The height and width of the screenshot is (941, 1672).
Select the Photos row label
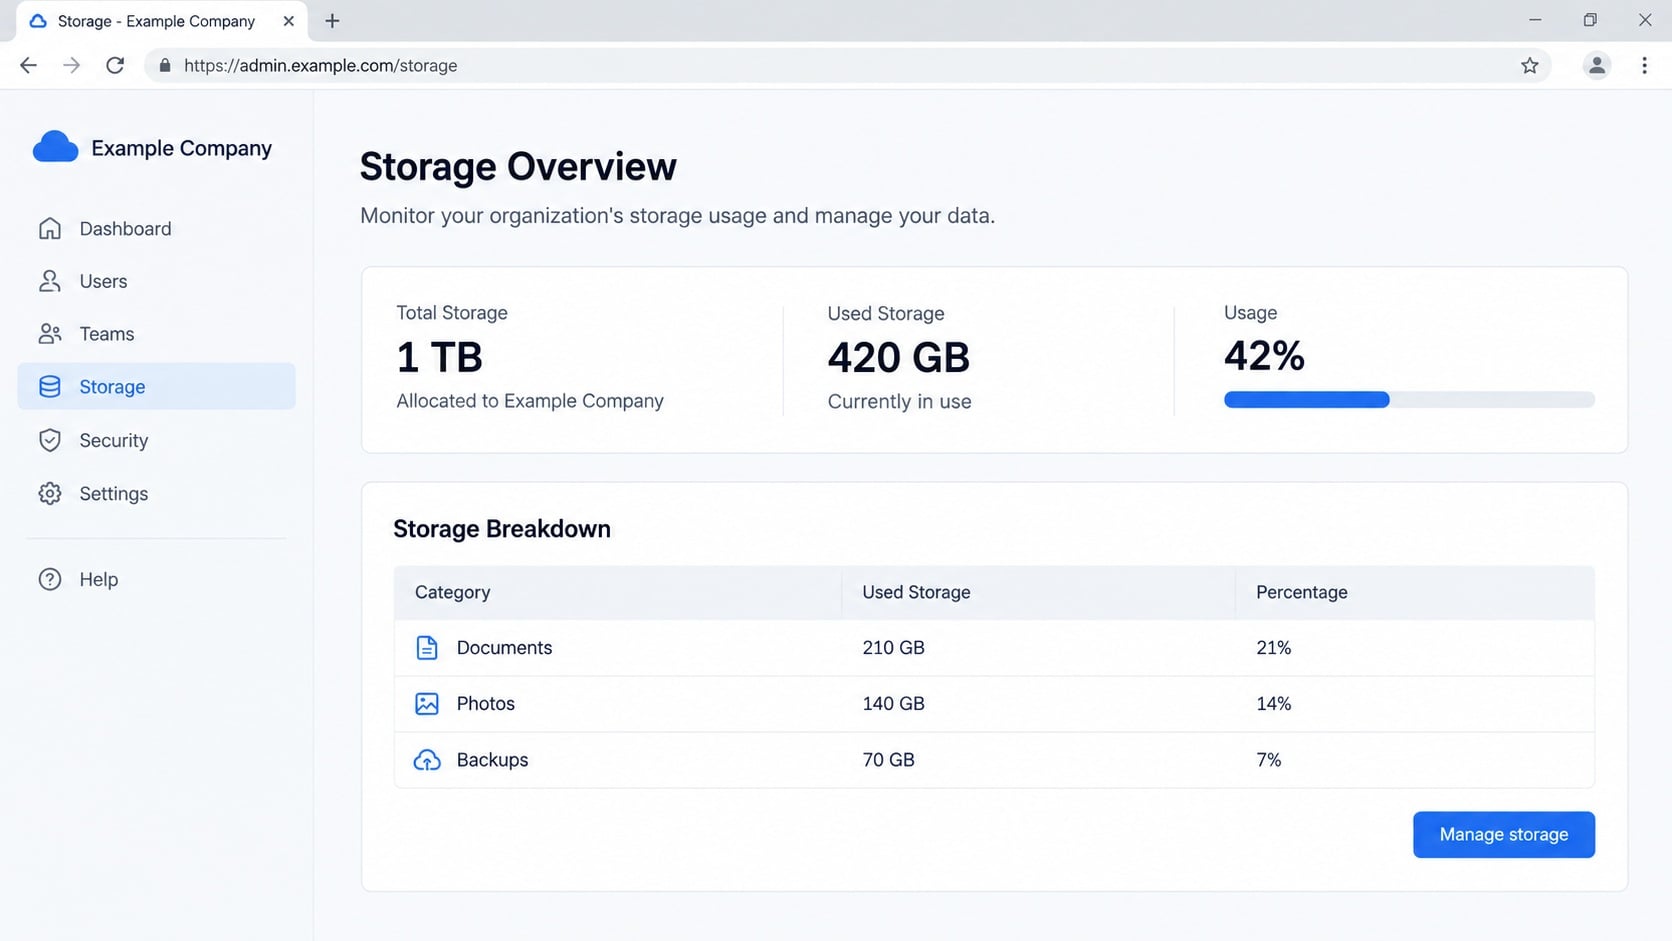(x=485, y=704)
